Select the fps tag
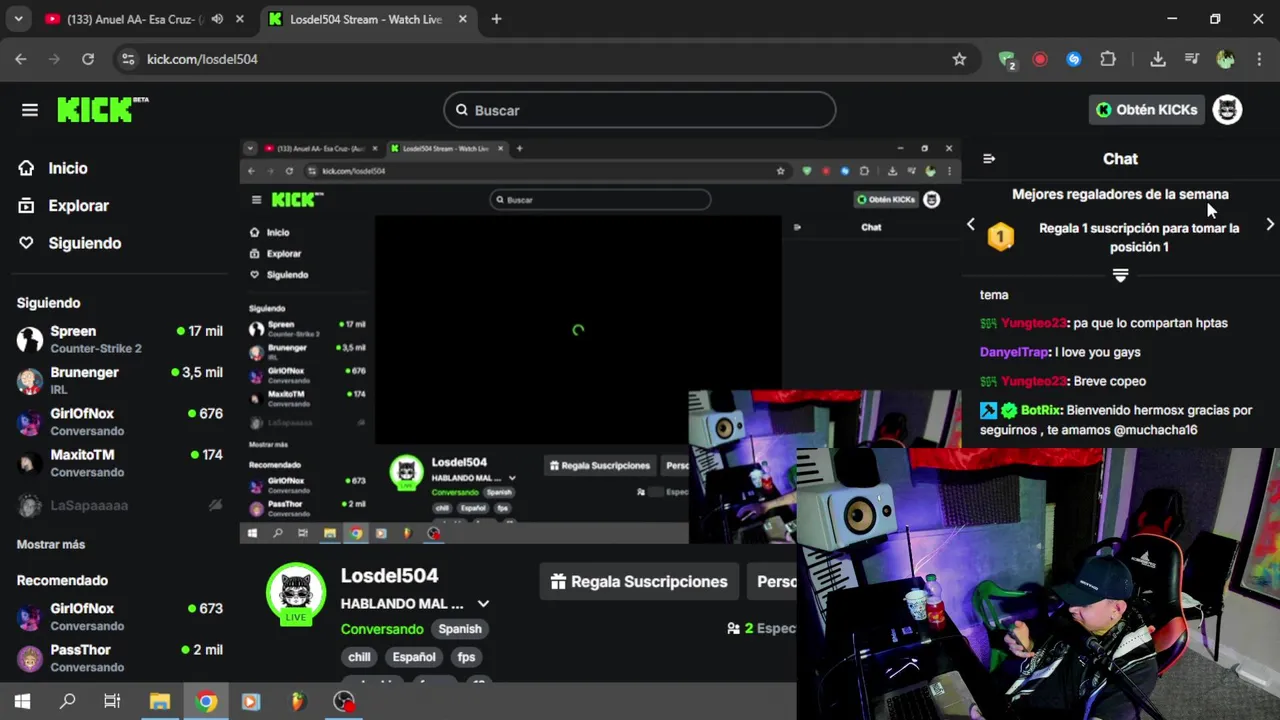 point(466,657)
